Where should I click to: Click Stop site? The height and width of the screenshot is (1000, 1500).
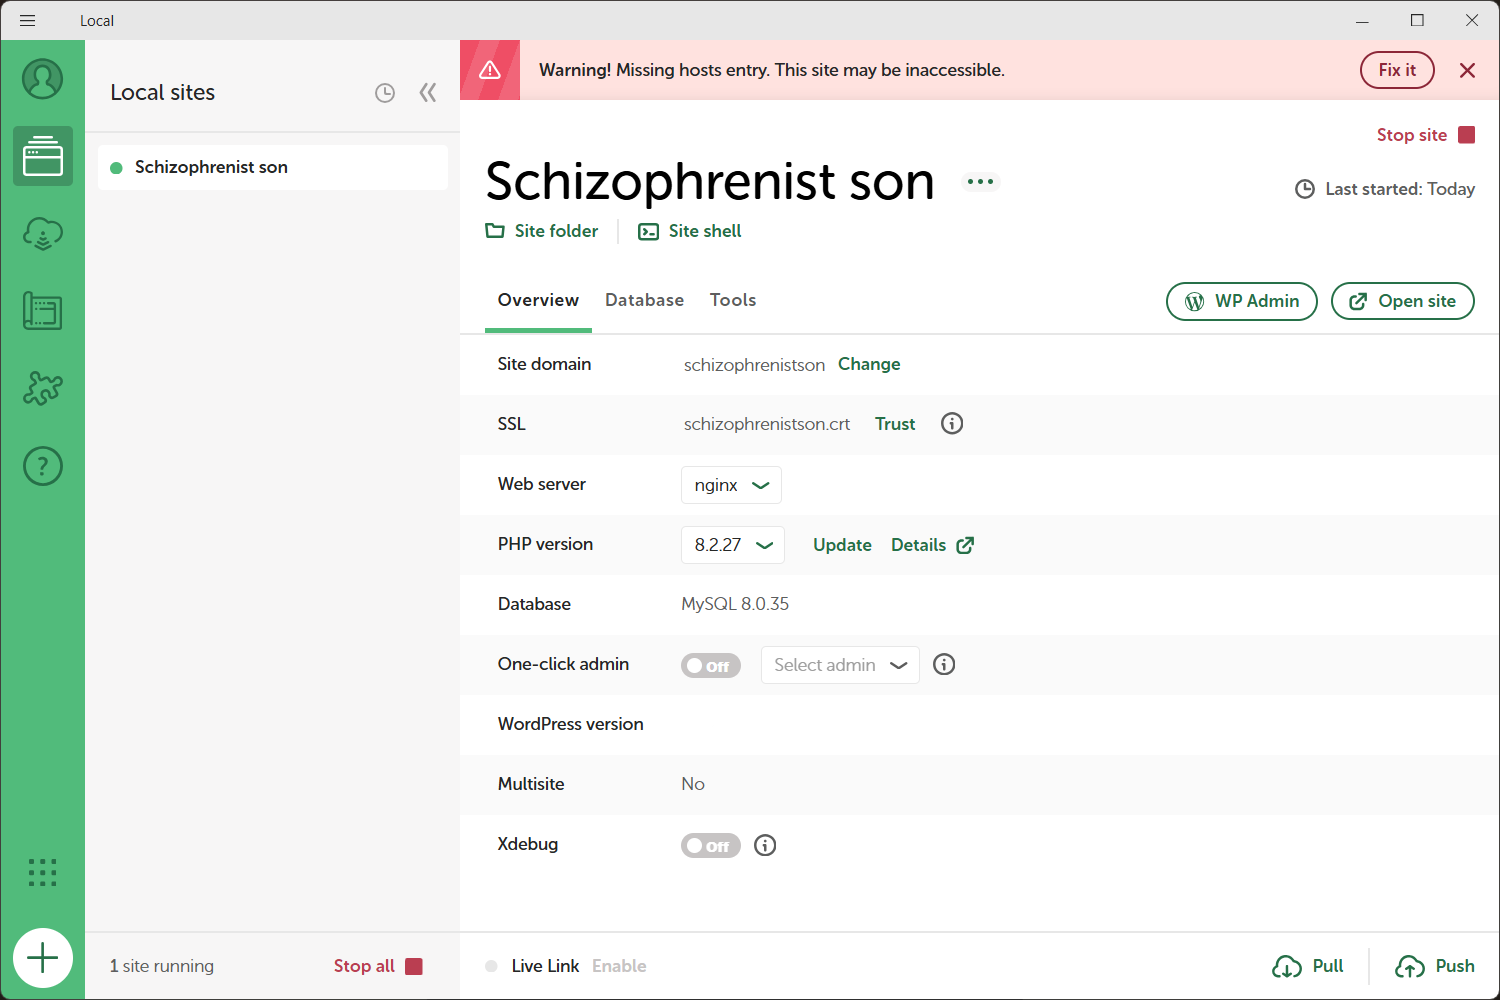1426,135
